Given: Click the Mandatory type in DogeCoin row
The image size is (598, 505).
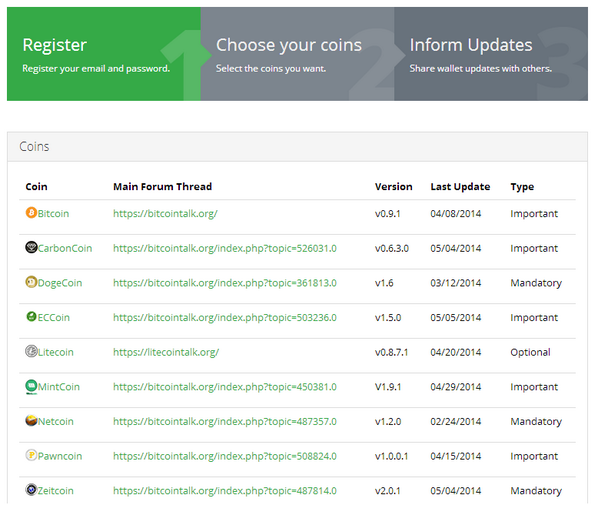Looking at the screenshot, I should coord(536,283).
